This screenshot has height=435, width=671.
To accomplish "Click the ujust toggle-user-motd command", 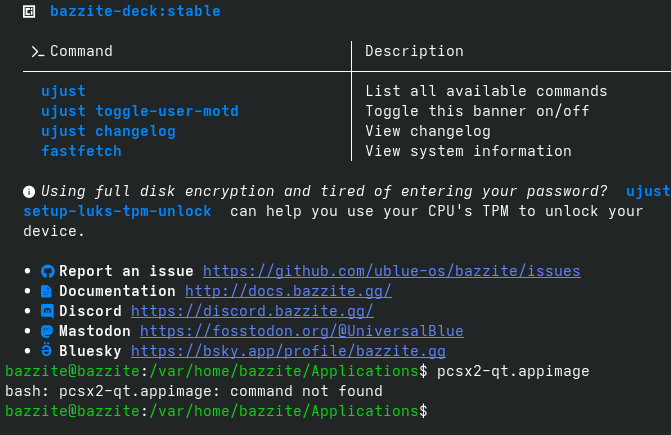I will point(140,111).
